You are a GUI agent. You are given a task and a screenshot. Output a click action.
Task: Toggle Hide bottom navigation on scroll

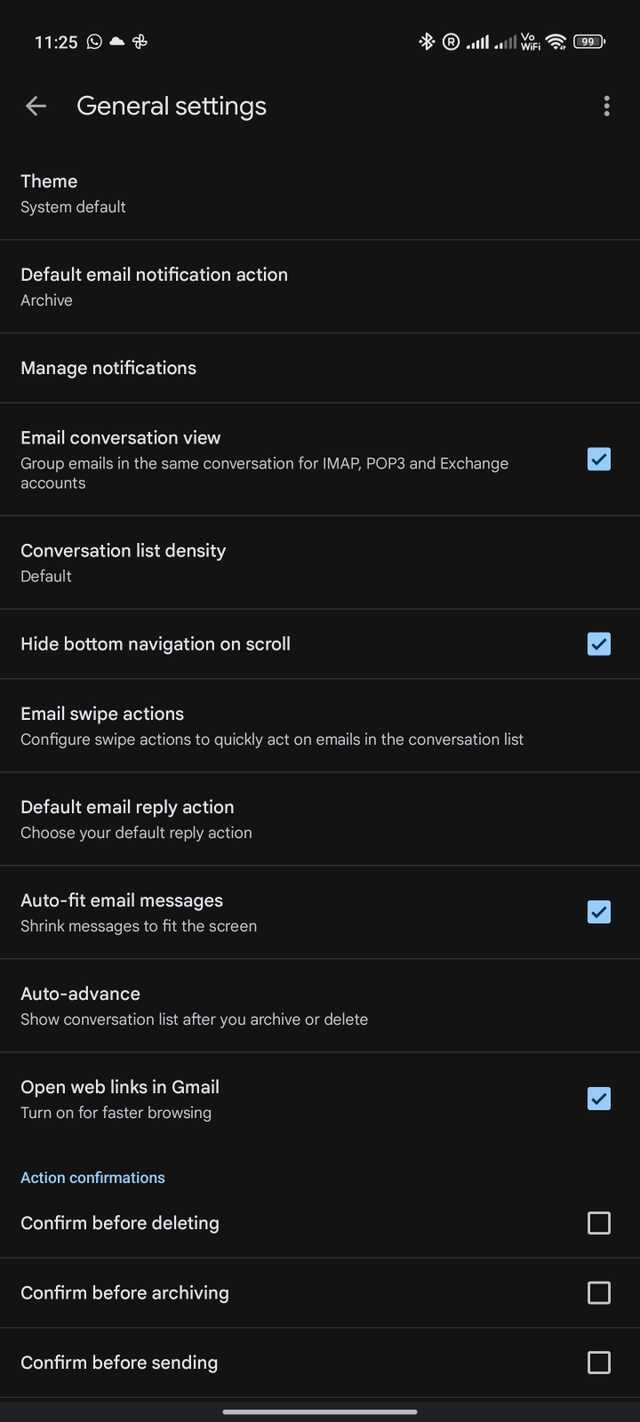pyautogui.click(x=599, y=644)
